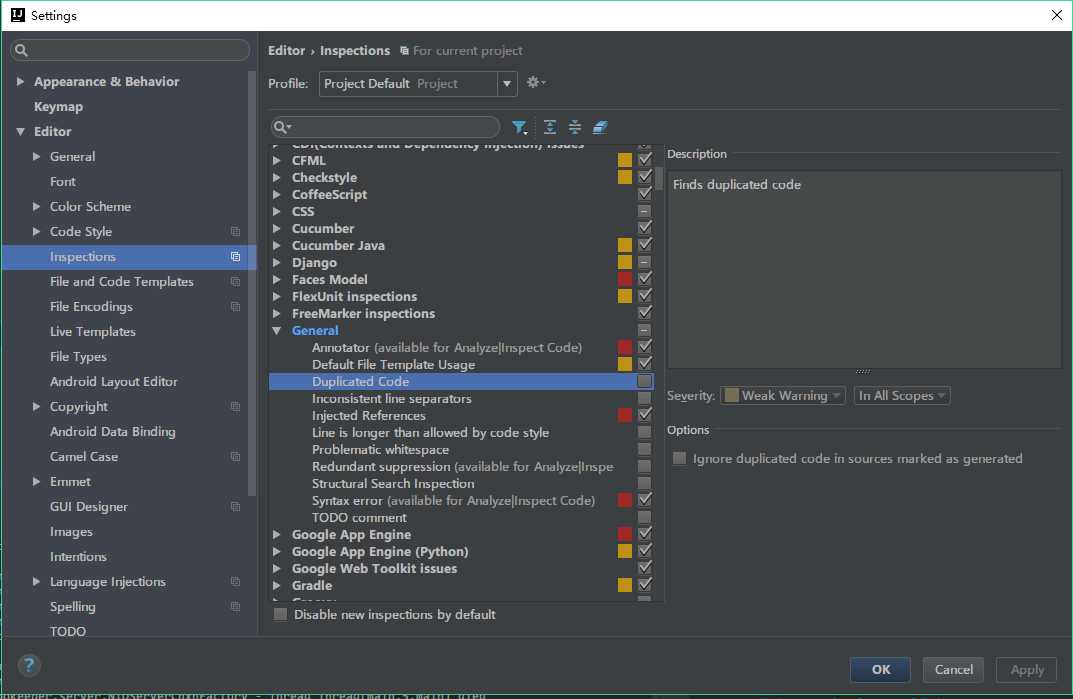
Task: Click the project icon beside File Encodings
Action: 235,307
